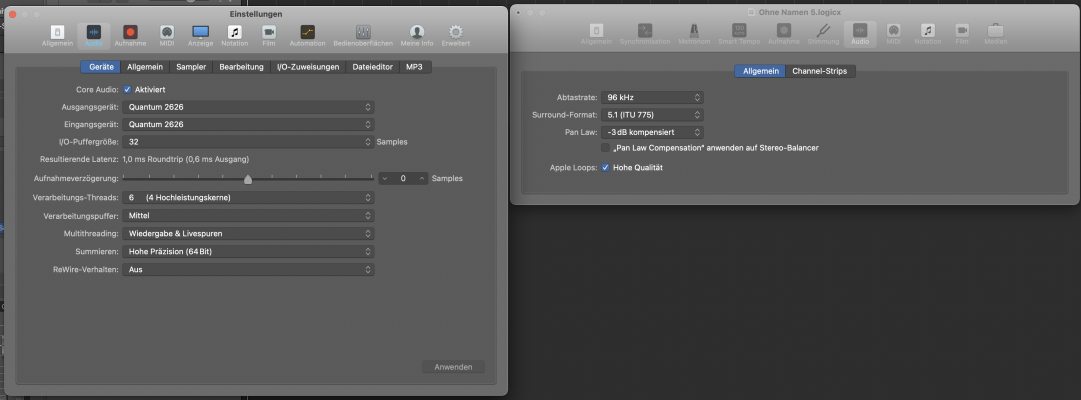Click the Aufnahmeverzögerung slider handle

[x=247, y=179]
